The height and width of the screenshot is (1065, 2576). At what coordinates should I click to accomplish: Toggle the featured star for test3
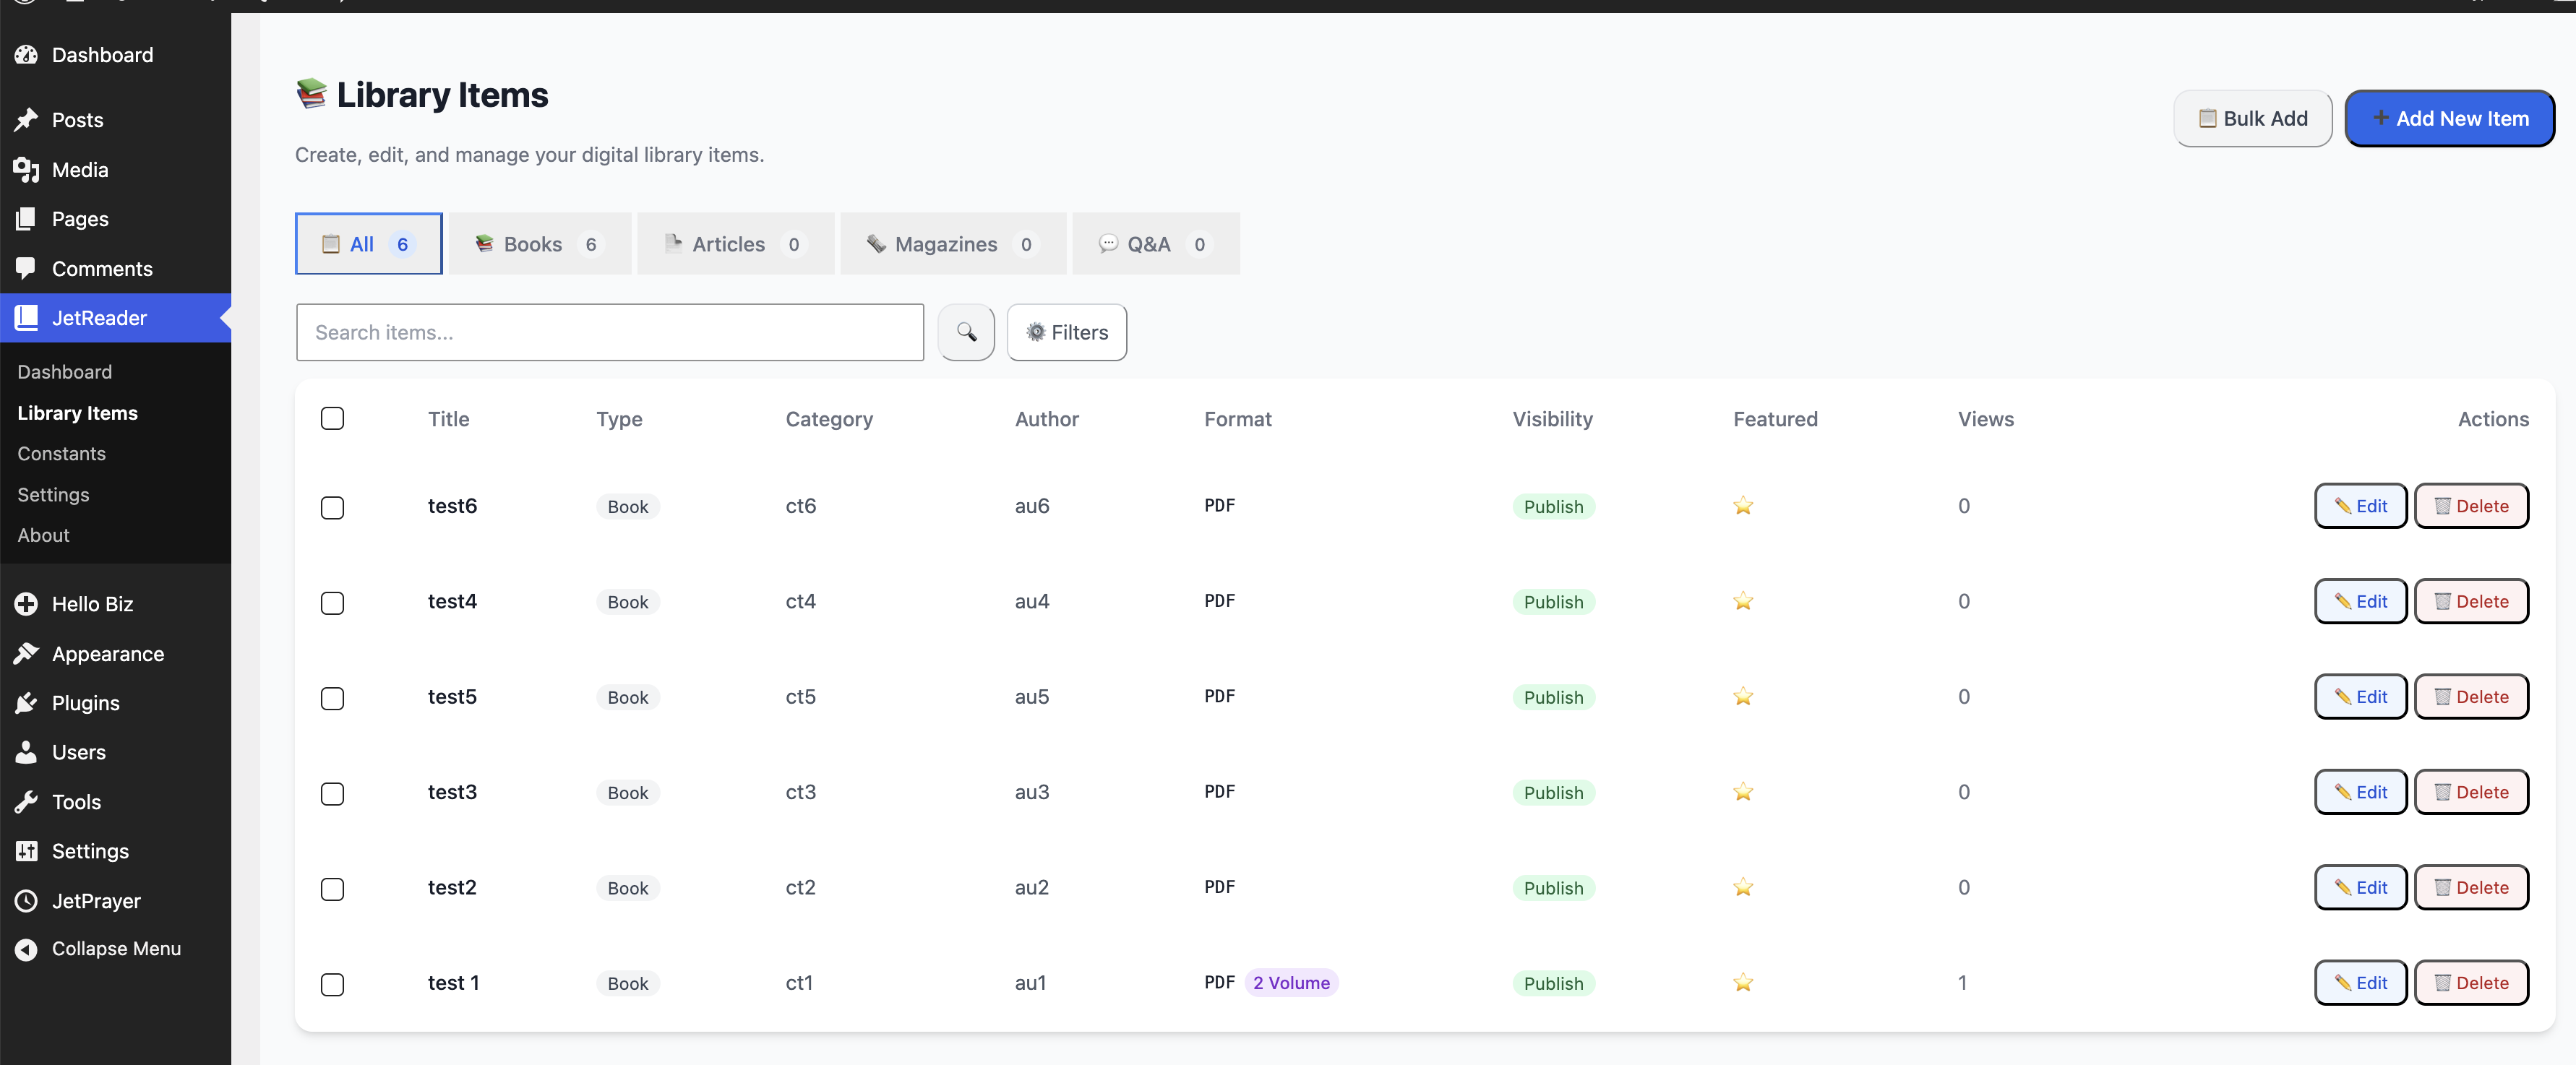[x=1743, y=792]
